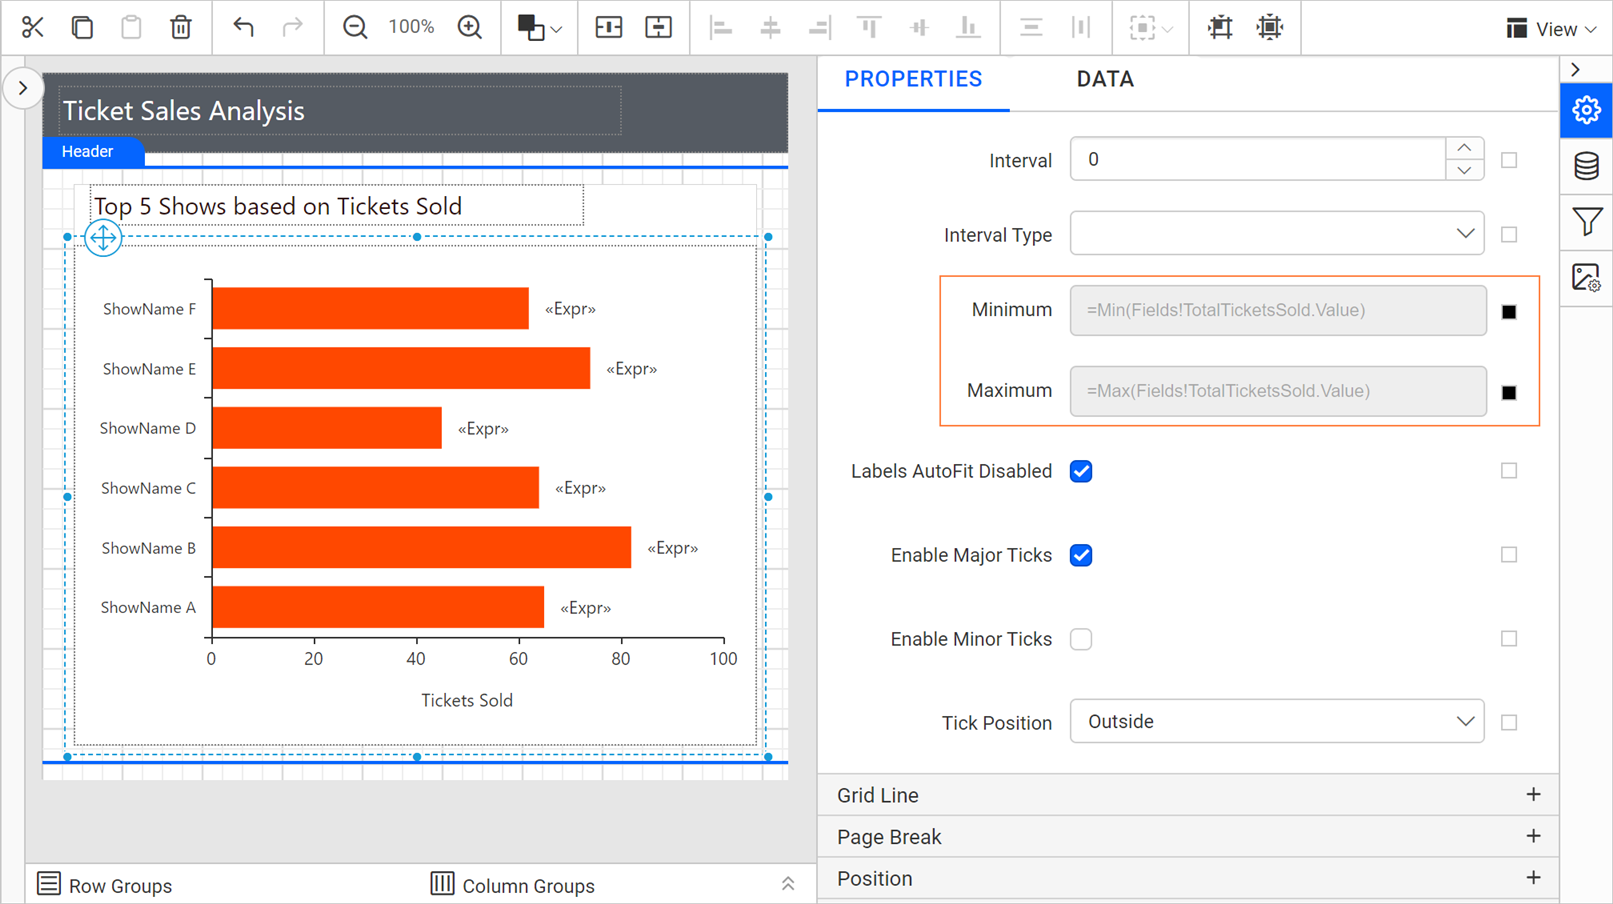
Task: Click the Delete trash icon
Action: 181,27
